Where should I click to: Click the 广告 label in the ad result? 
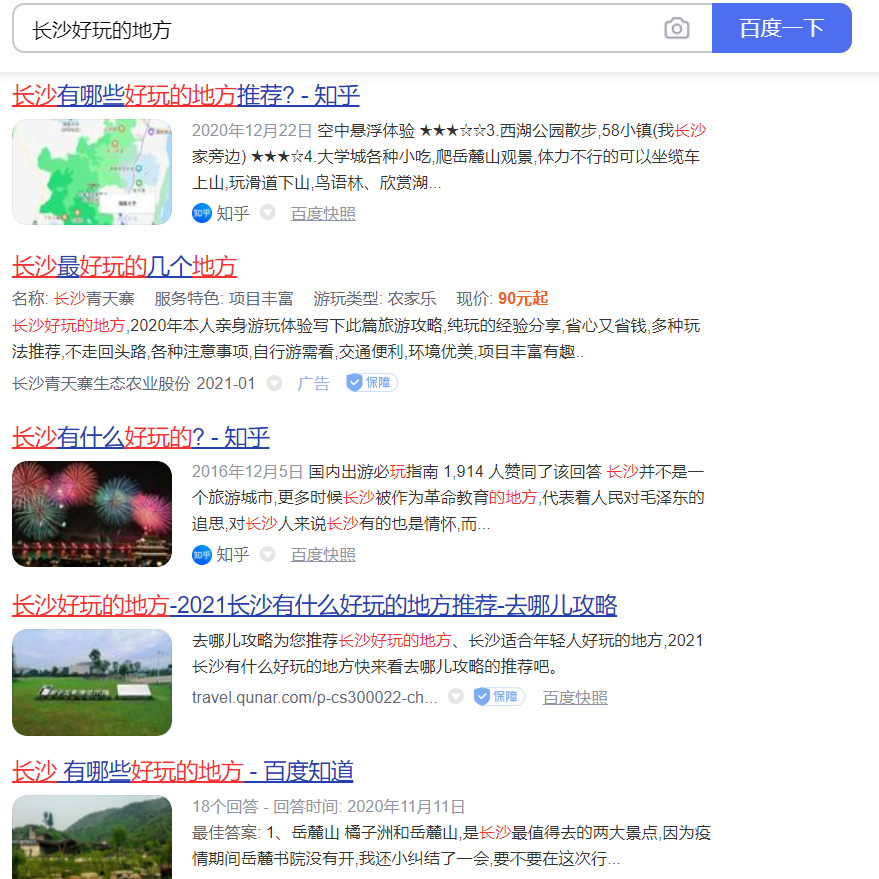[x=313, y=383]
